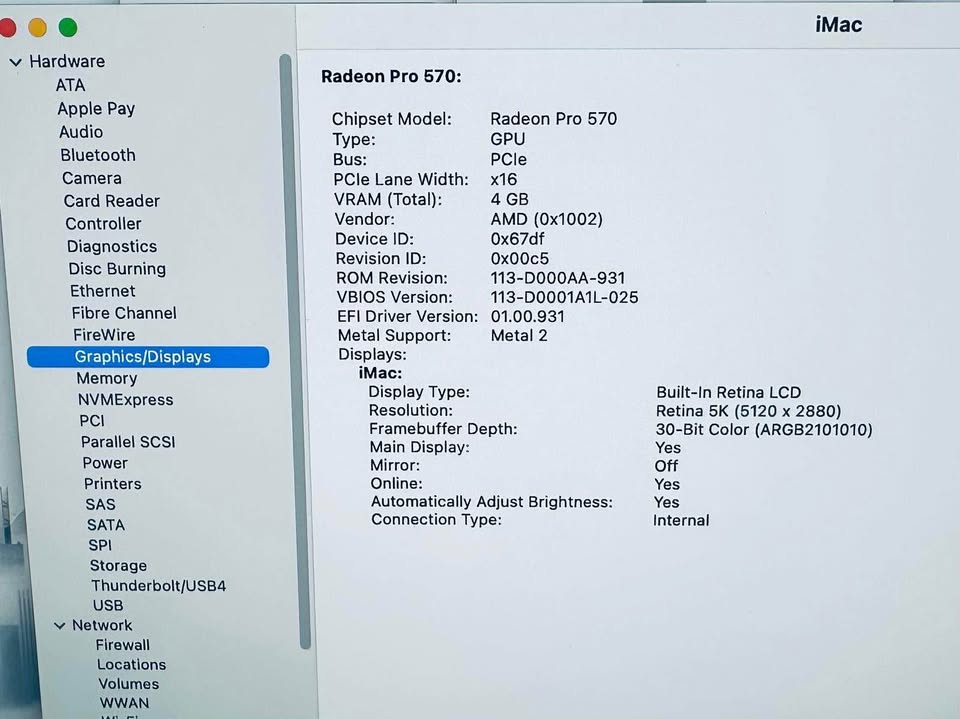The width and height of the screenshot is (960, 719).
Task: Select Firewall under Network
Action: tap(122, 645)
